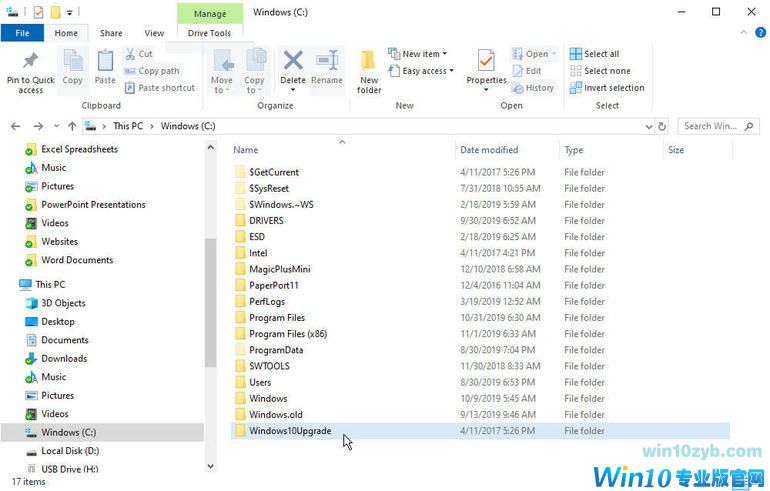The height and width of the screenshot is (491, 770).
Task: Select This PC in navigation pane
Action: tap(50, 284)
